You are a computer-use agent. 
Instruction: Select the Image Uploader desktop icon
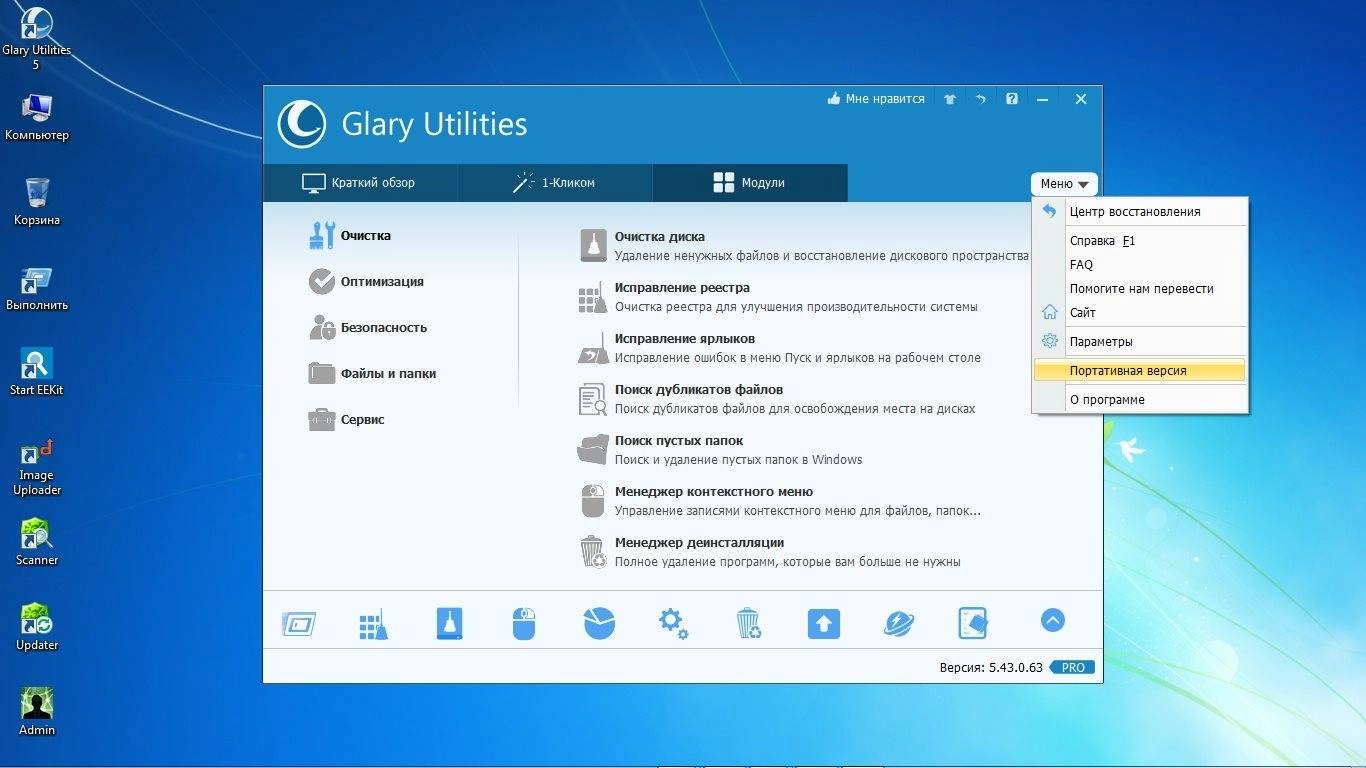[37, 468]
